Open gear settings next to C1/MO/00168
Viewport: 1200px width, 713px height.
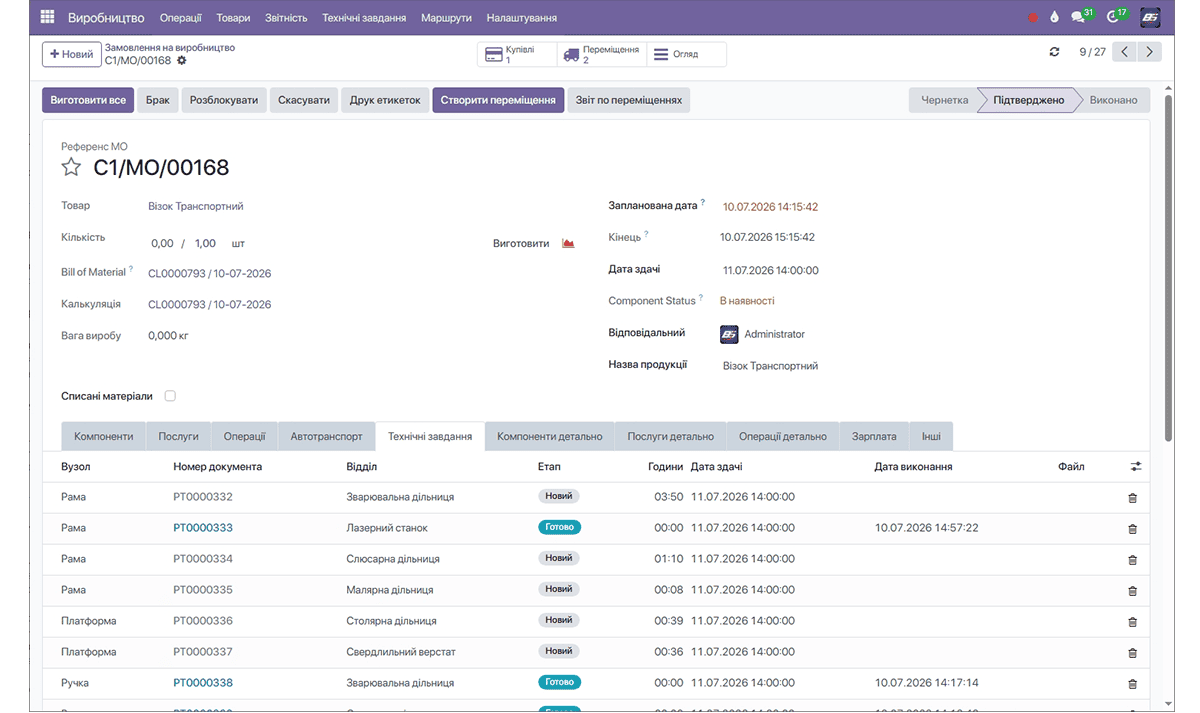click(182, 61)
